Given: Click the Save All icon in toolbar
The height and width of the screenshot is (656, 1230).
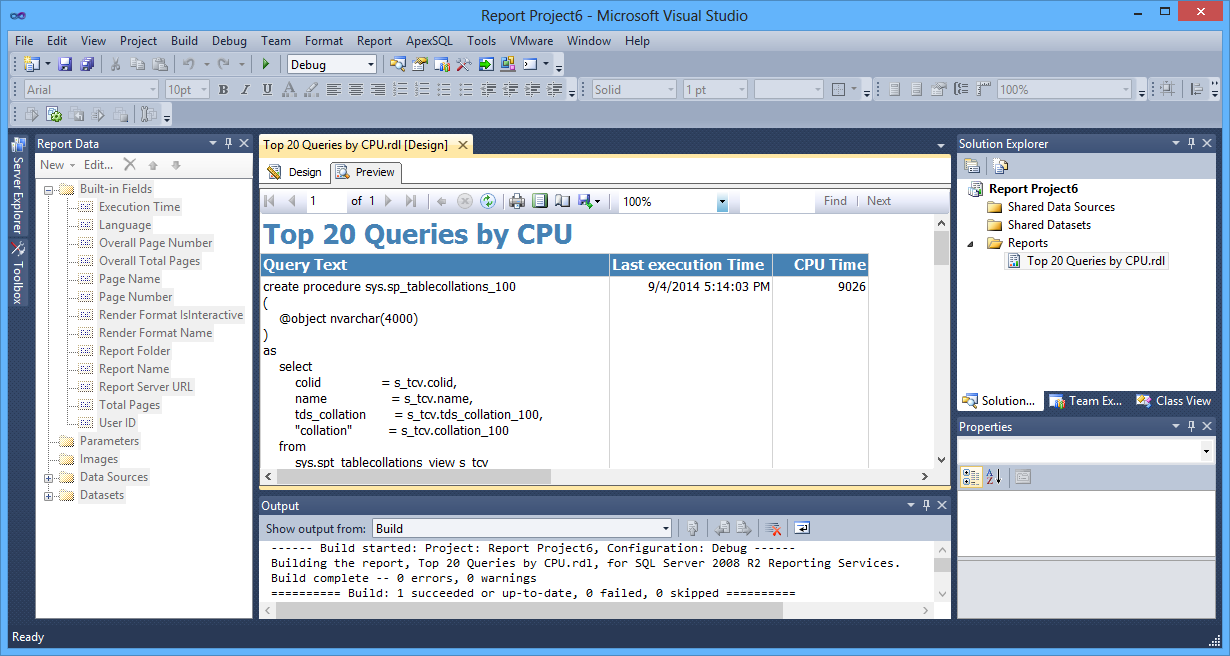Looking at the screenshot, I should (87, 64).
